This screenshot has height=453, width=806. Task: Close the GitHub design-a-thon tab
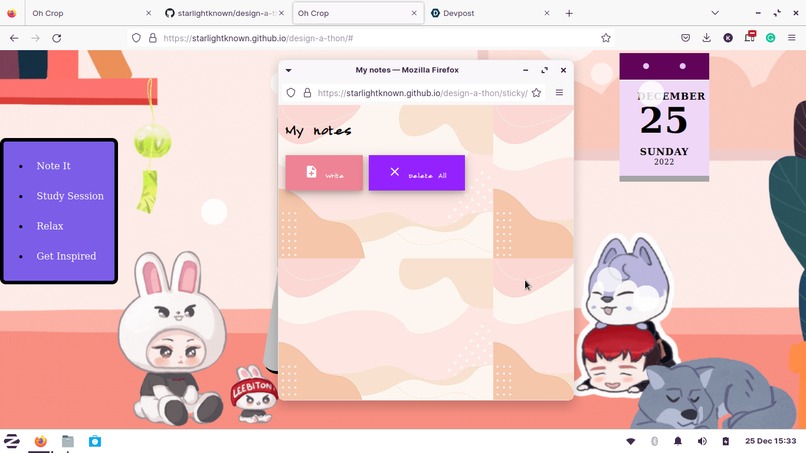(281, 13)
